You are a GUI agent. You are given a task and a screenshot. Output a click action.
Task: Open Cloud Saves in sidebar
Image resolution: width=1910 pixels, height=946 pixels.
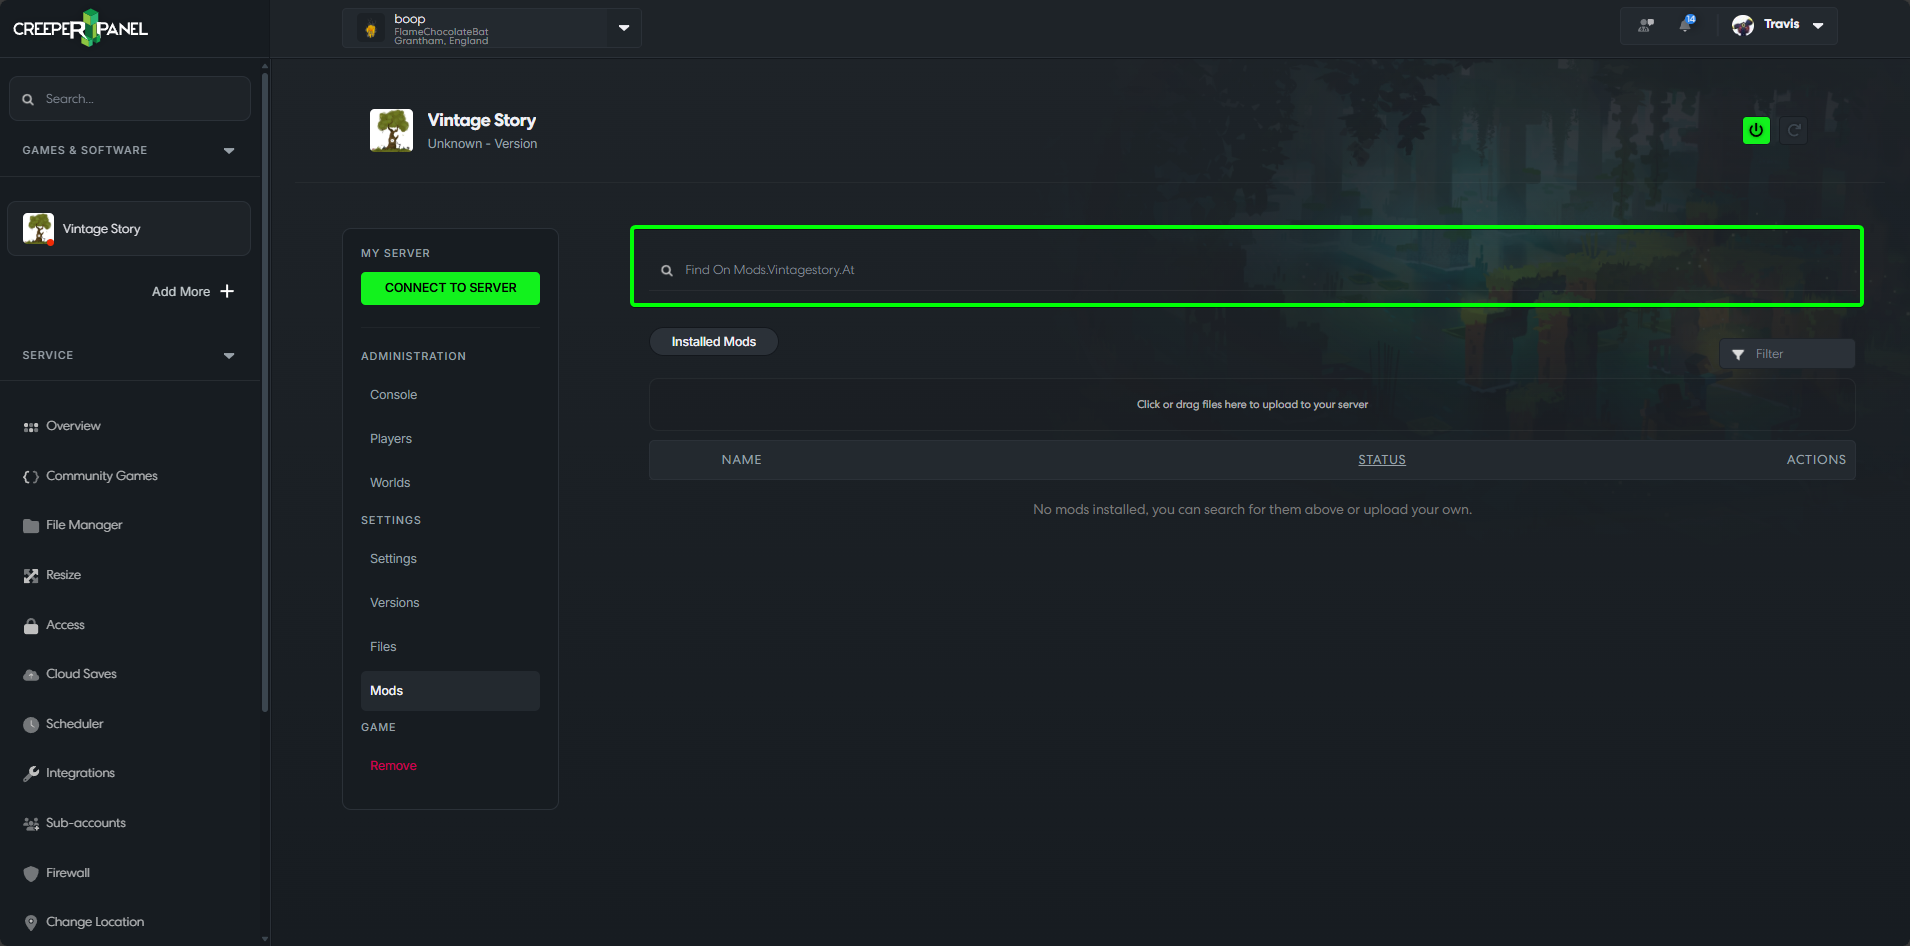pyautogui.click(x=80, y=674)
